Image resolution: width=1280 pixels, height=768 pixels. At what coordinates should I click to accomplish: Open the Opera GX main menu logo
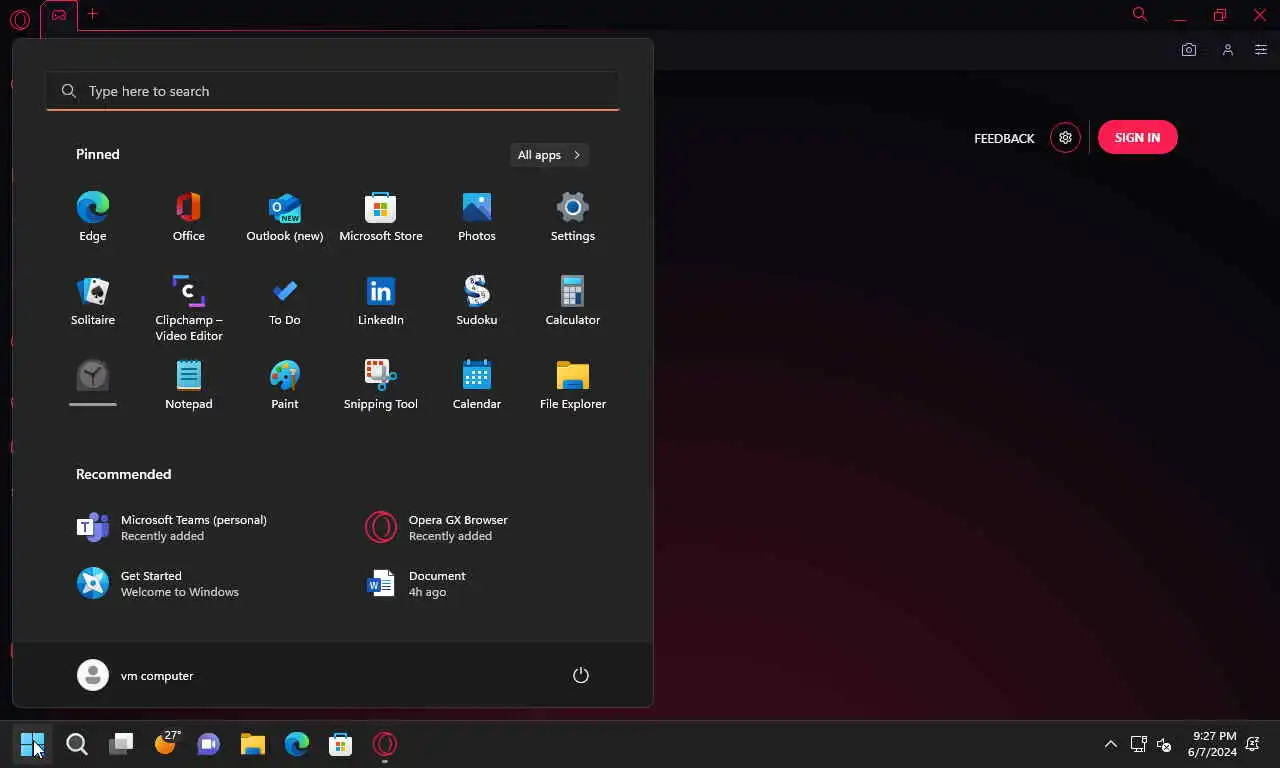(x=20, y=19)
